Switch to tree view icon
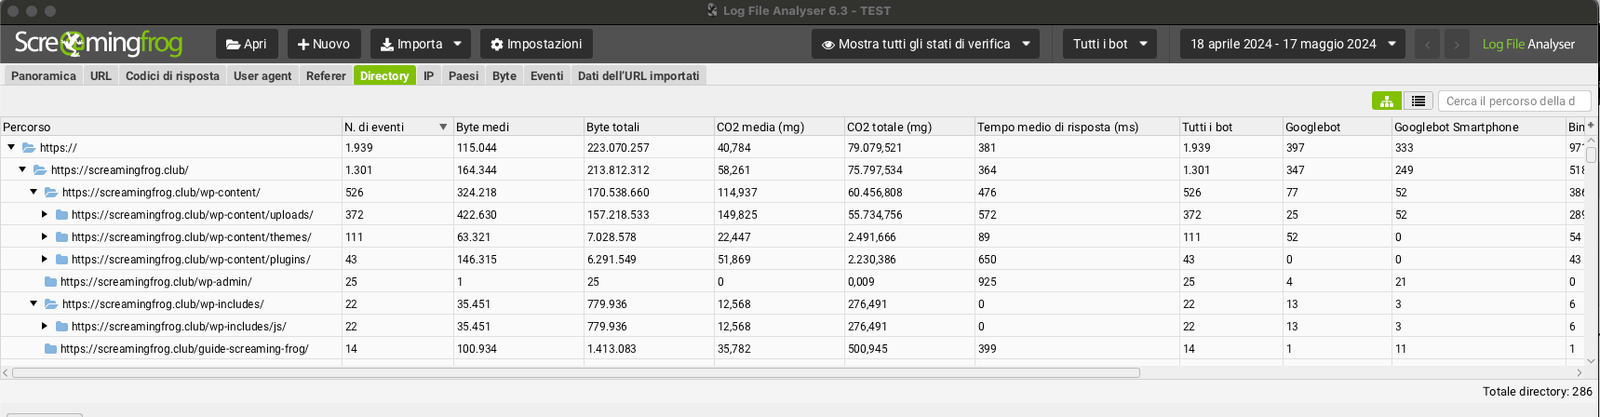 pyautogui.click(x=1386, y=101)
